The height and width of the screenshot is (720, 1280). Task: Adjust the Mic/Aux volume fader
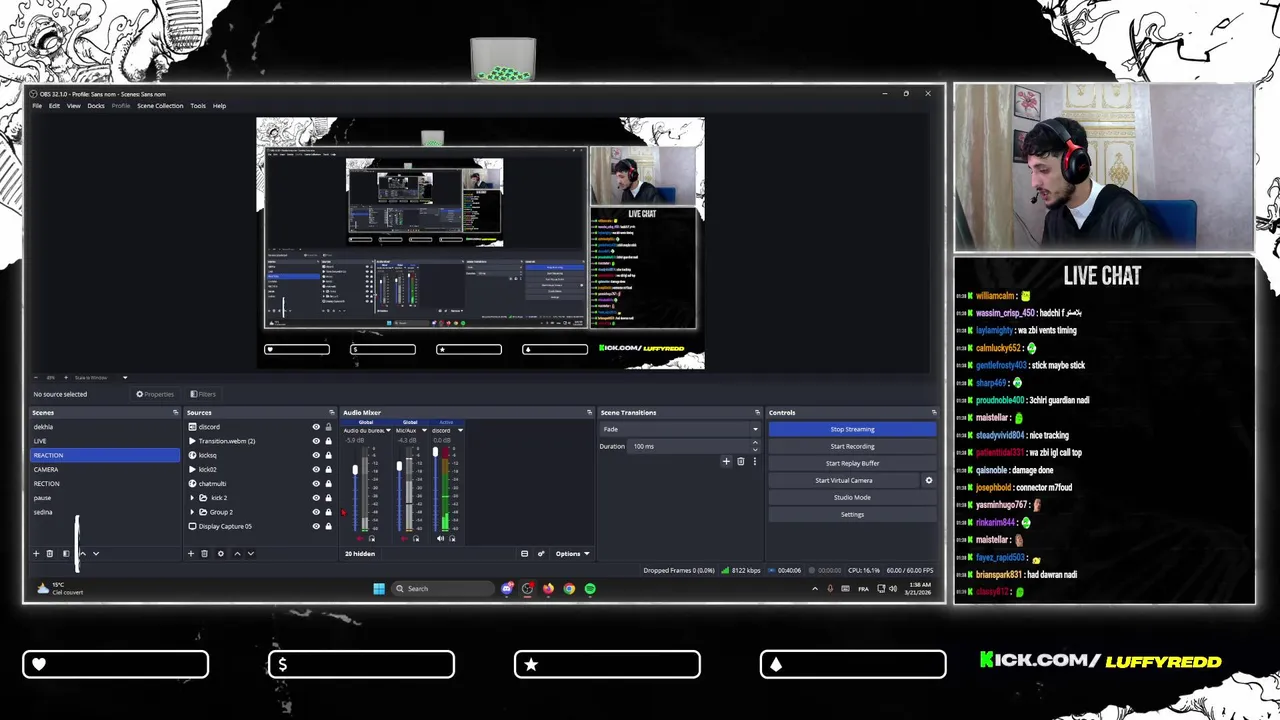(x=399, y=467)
